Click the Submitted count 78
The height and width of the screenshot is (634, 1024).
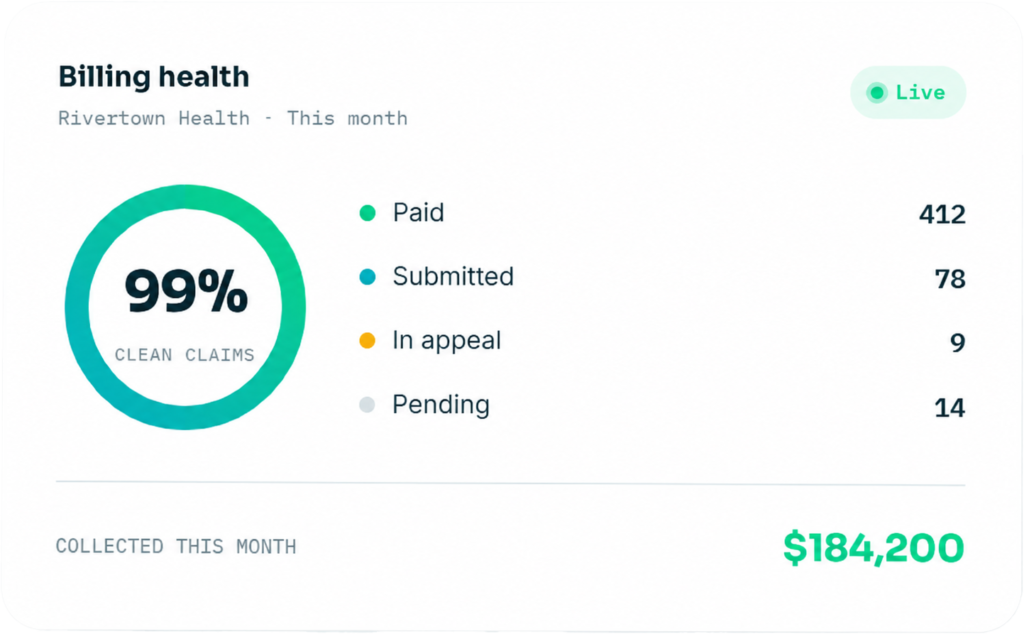pyautogui.click(x=950, y=279)
